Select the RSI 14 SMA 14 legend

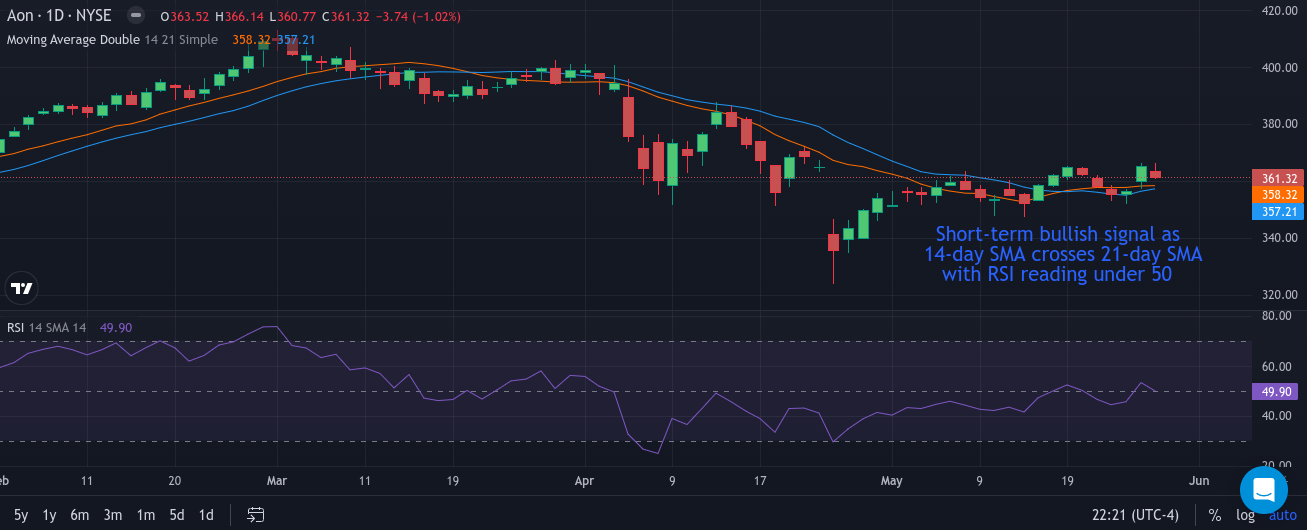coord(47,327)
